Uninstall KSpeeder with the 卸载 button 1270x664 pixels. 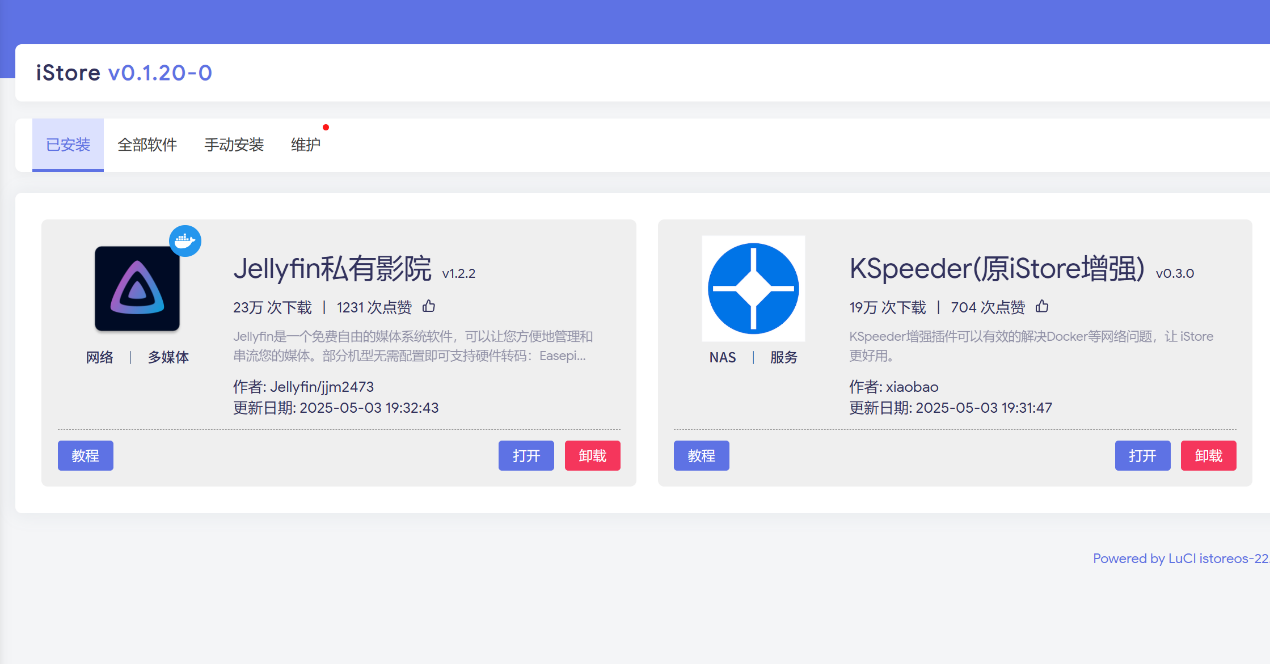[x=1208, y=456]
